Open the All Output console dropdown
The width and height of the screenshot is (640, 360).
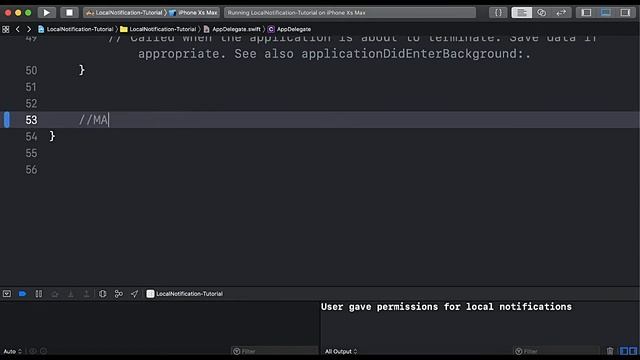pos(341,351)
